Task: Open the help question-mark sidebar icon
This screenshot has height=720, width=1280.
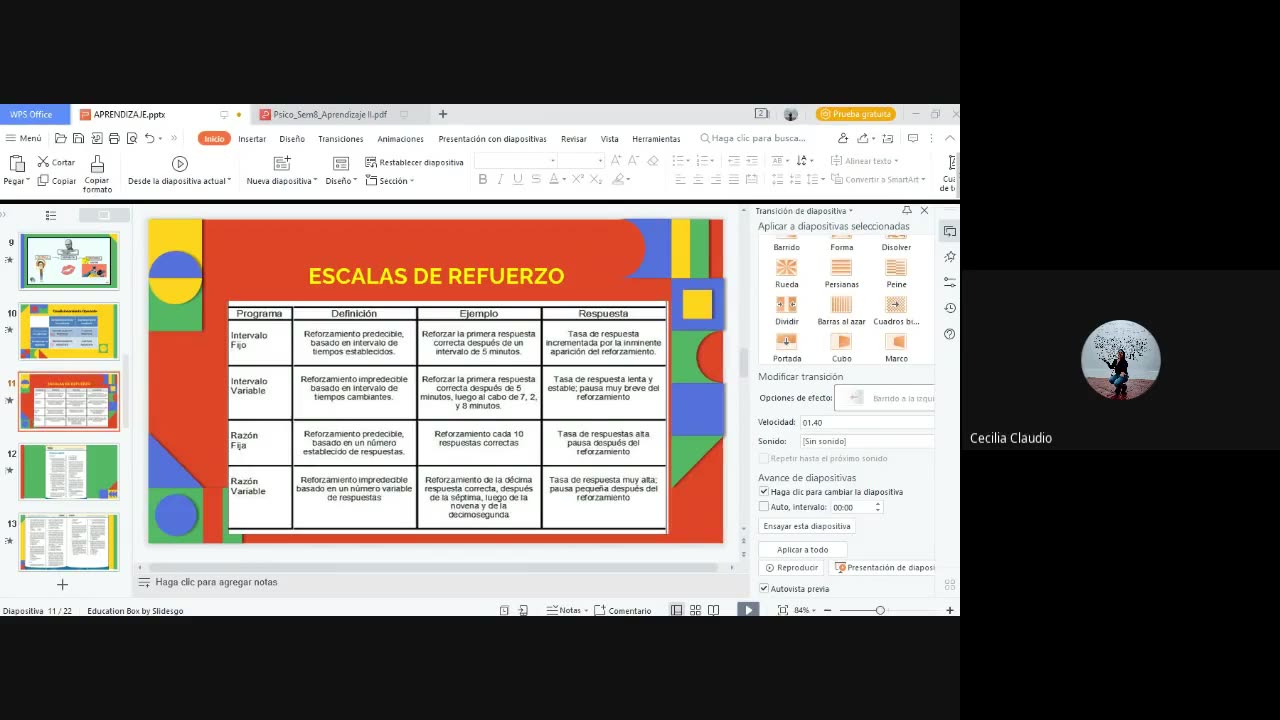Action: pos(950,334)
